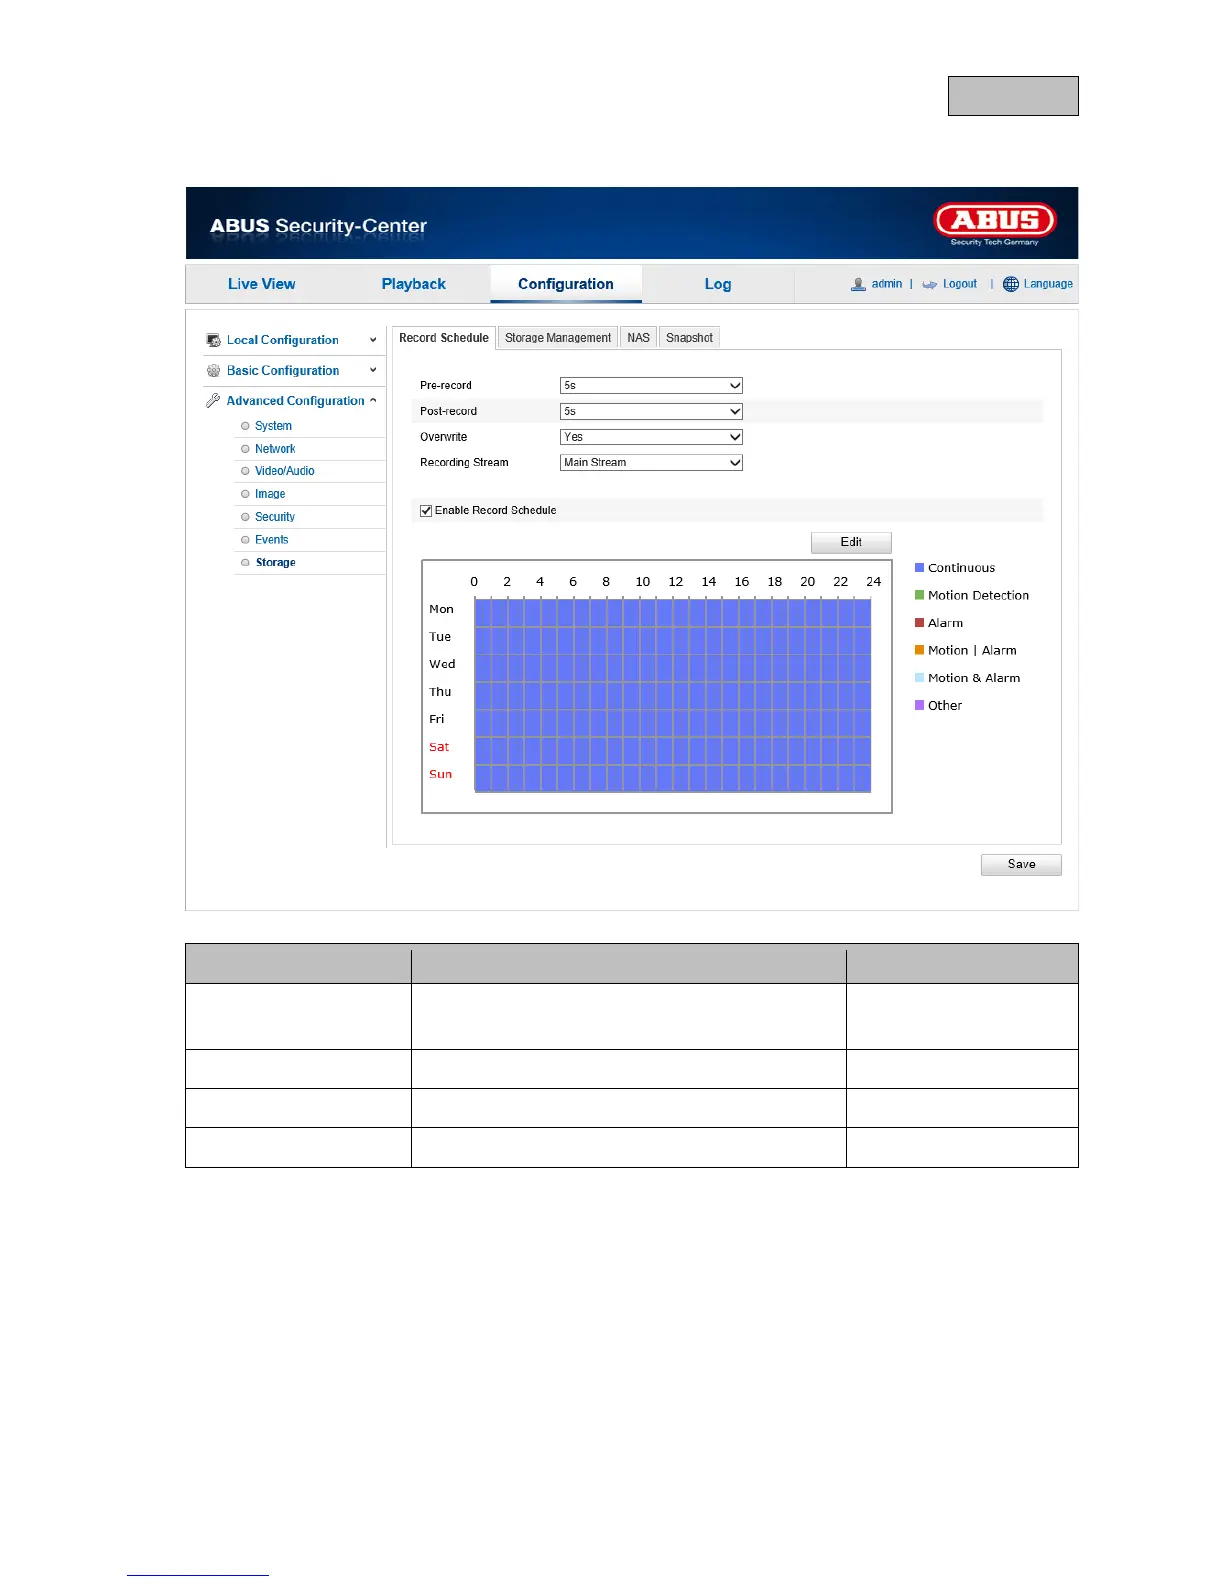This screenshot has width=1224, height=1584.
Task: Open the Security settings item
Action: tap(275, 517)
